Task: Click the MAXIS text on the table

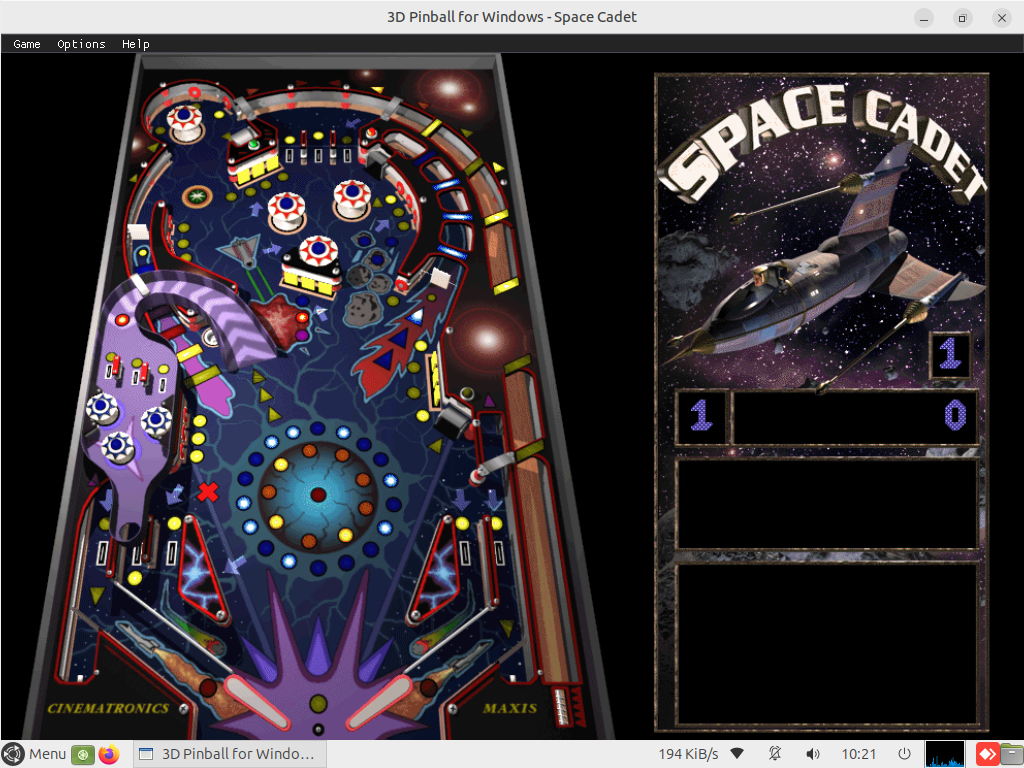Action: 509,708
